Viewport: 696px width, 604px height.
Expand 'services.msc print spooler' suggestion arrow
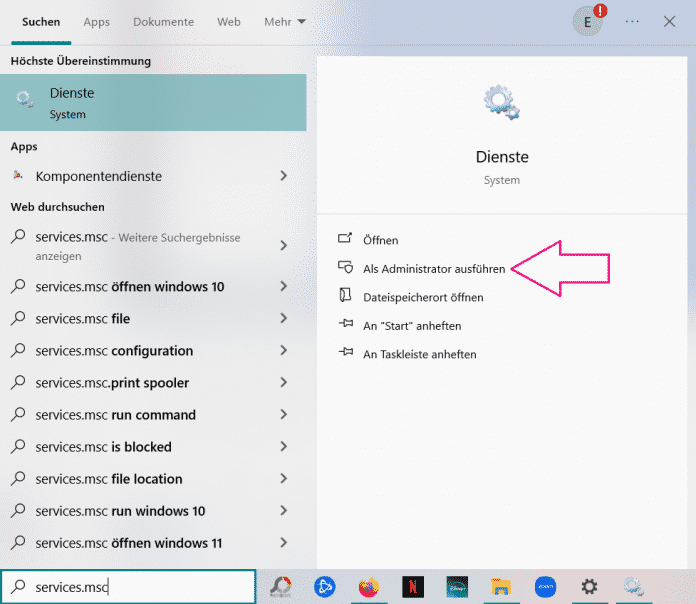284,383
